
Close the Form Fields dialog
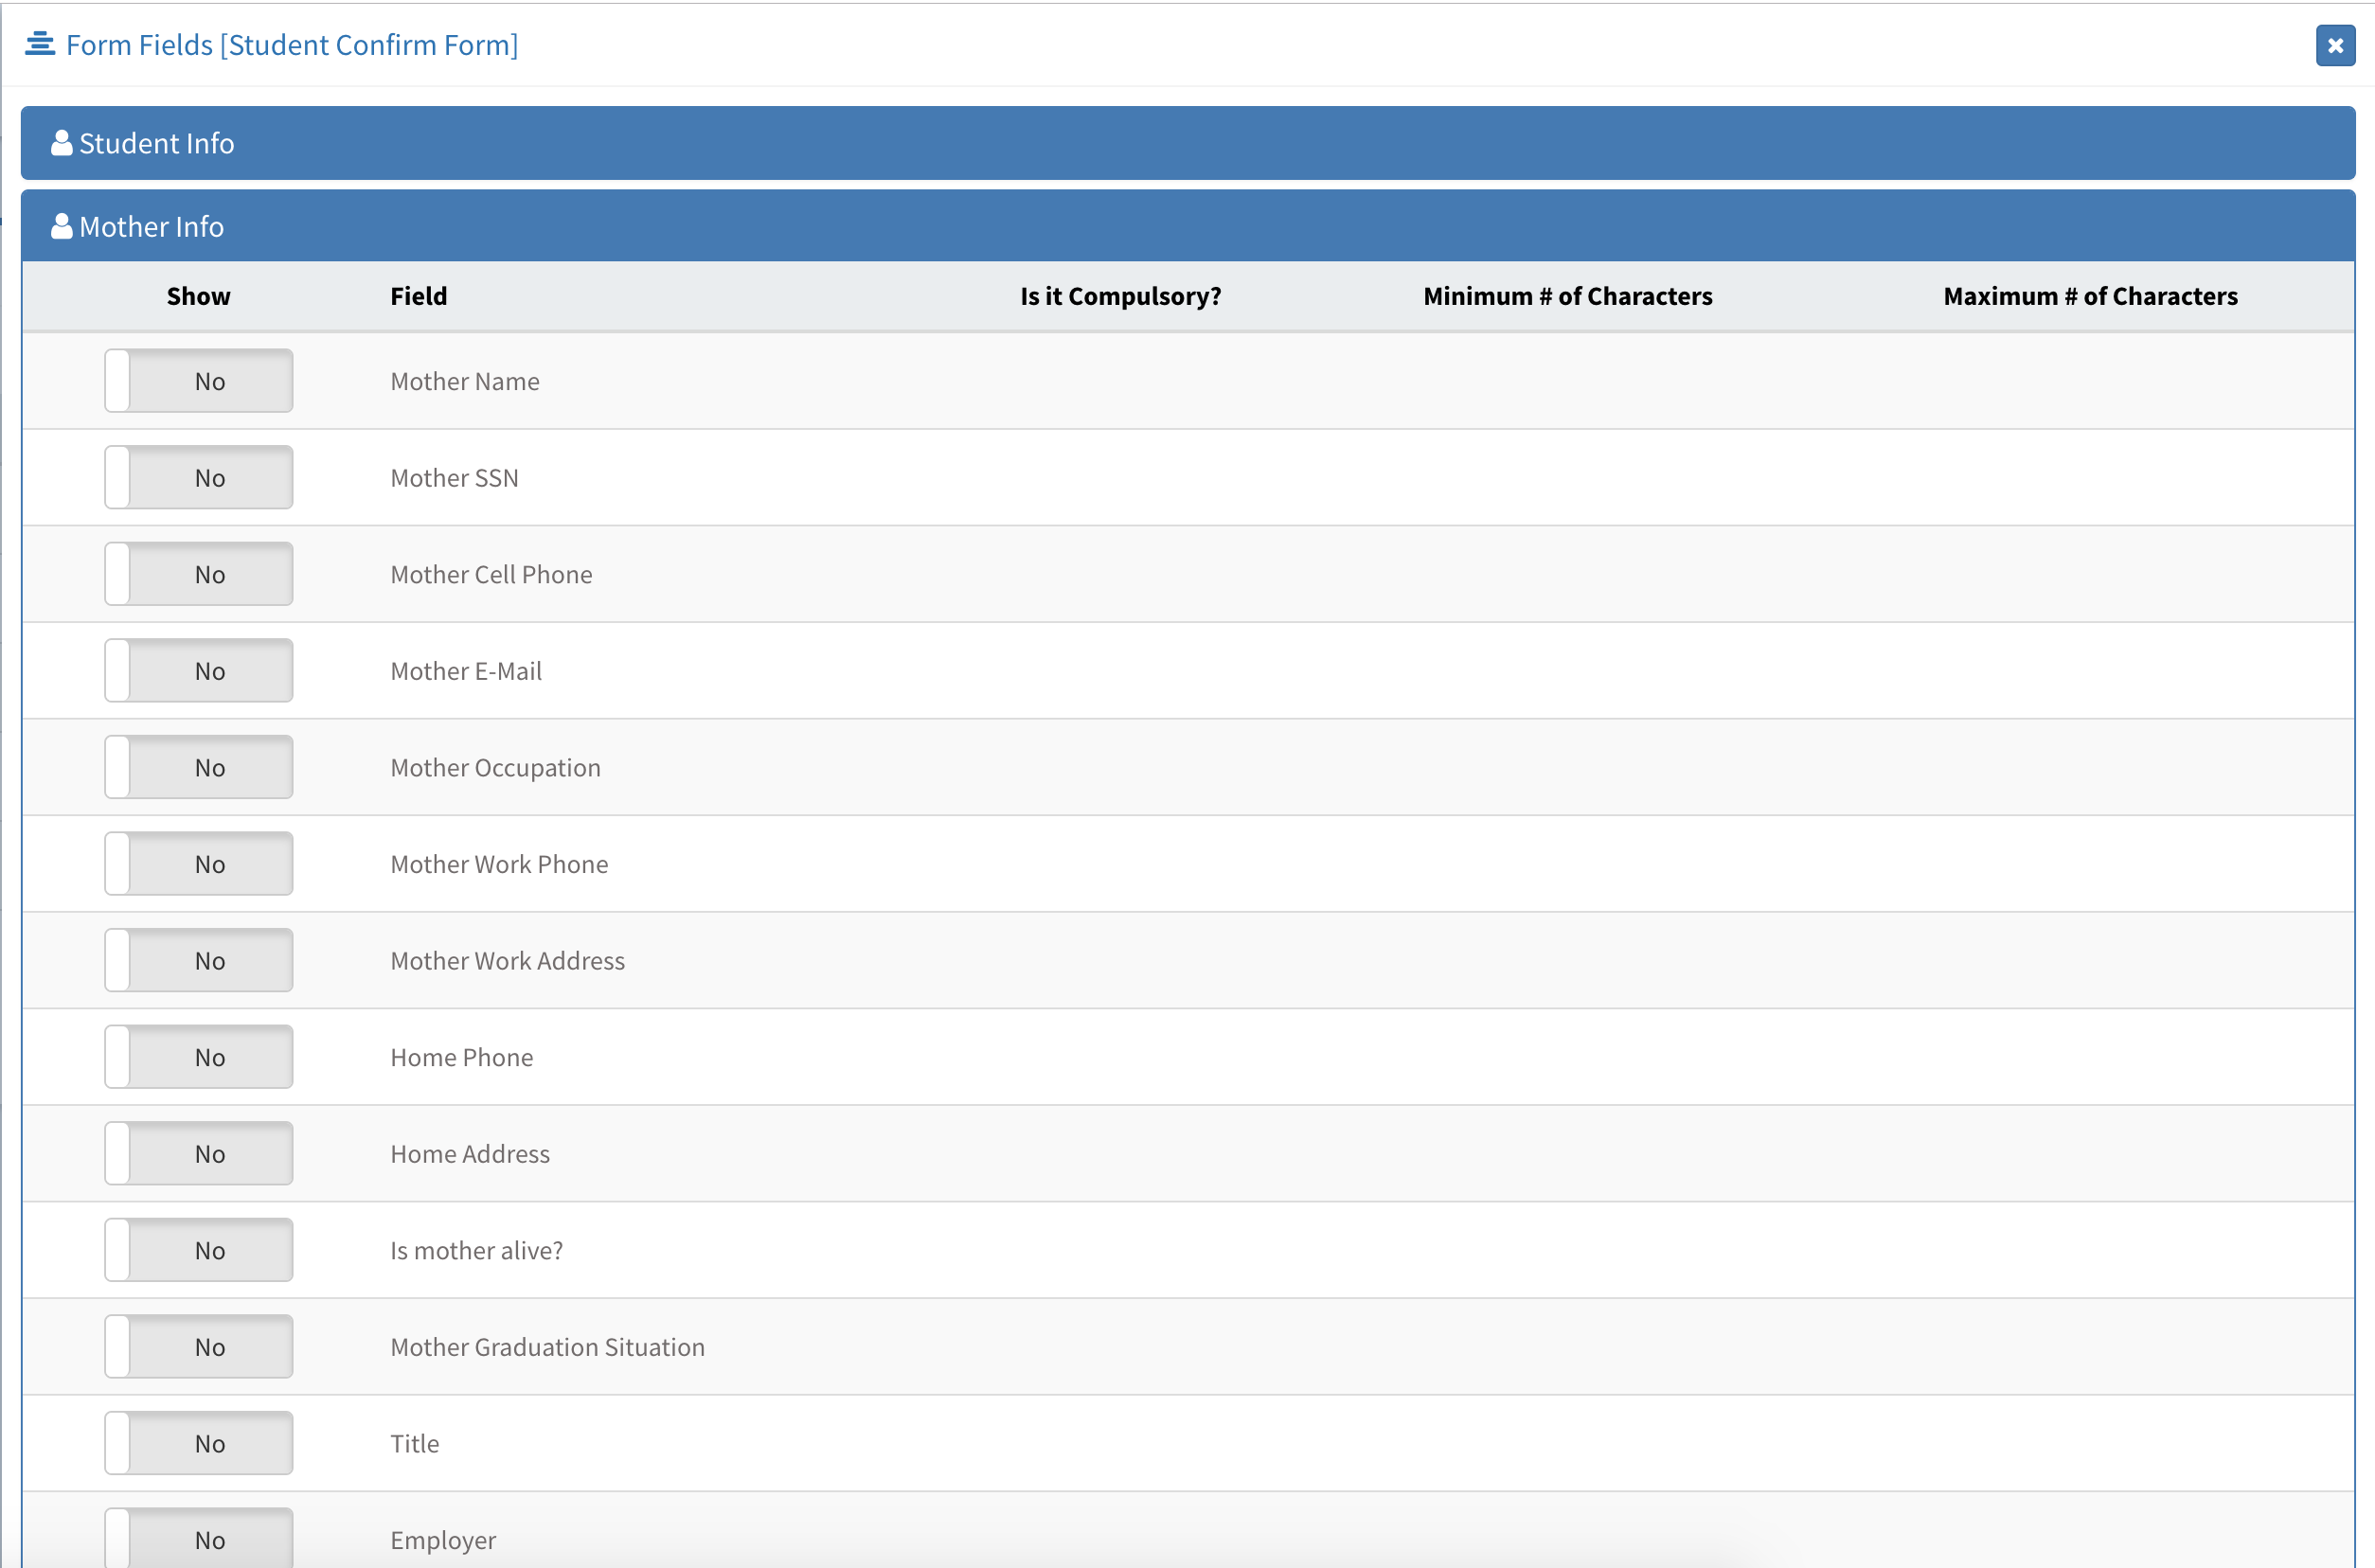pyautogui.click(x=2334, y=45)
